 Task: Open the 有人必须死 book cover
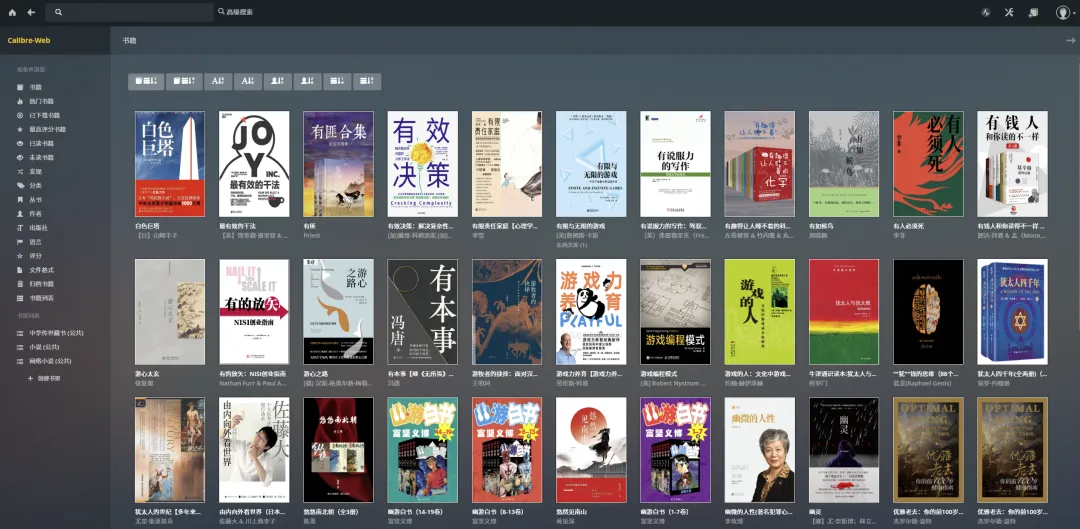[x=928, y=164]
